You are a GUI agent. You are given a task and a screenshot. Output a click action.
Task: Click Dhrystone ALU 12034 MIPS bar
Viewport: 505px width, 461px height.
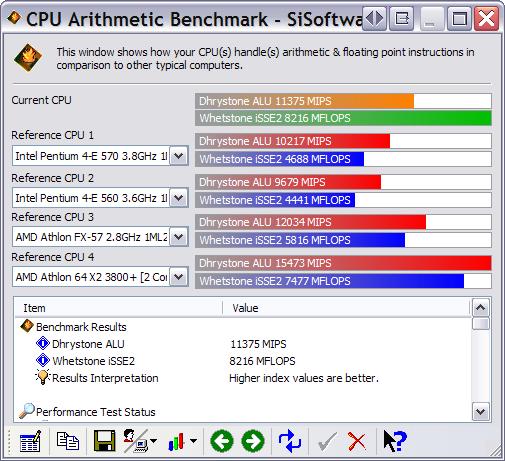pyautogui.click(x=343, y=222)
